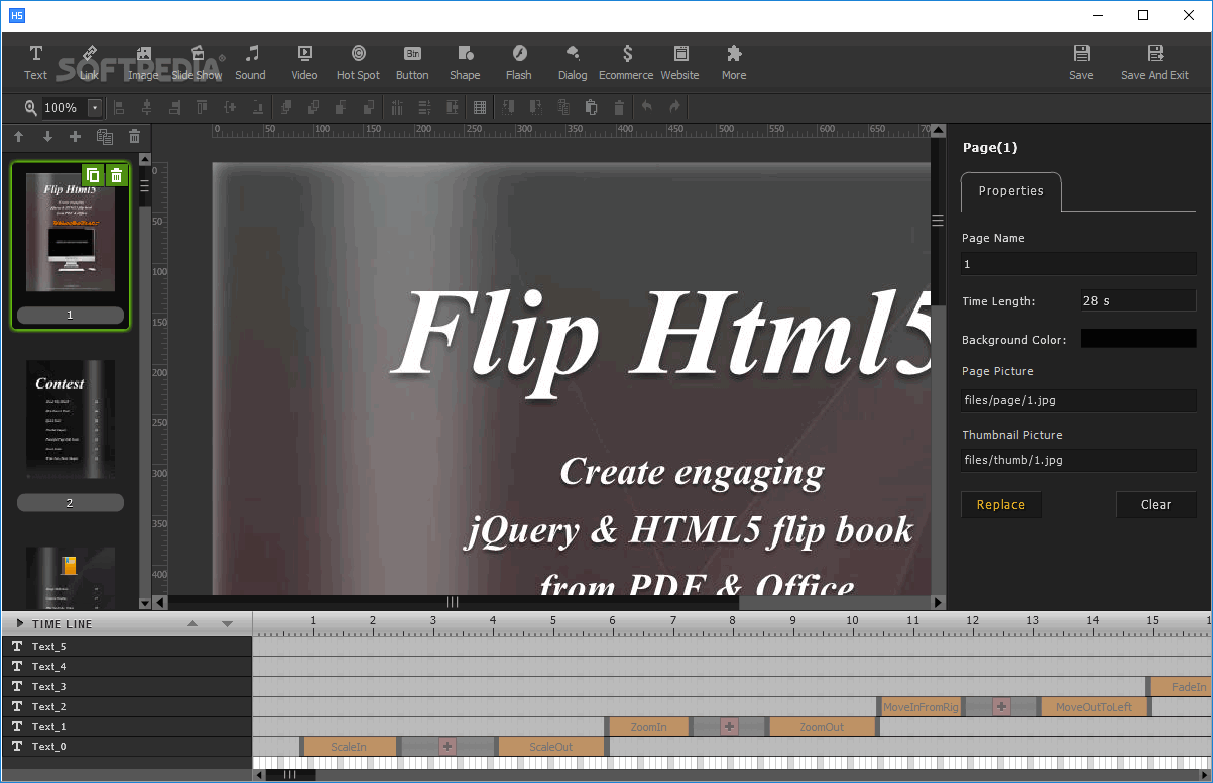Align objects to horizontal center

147,107
